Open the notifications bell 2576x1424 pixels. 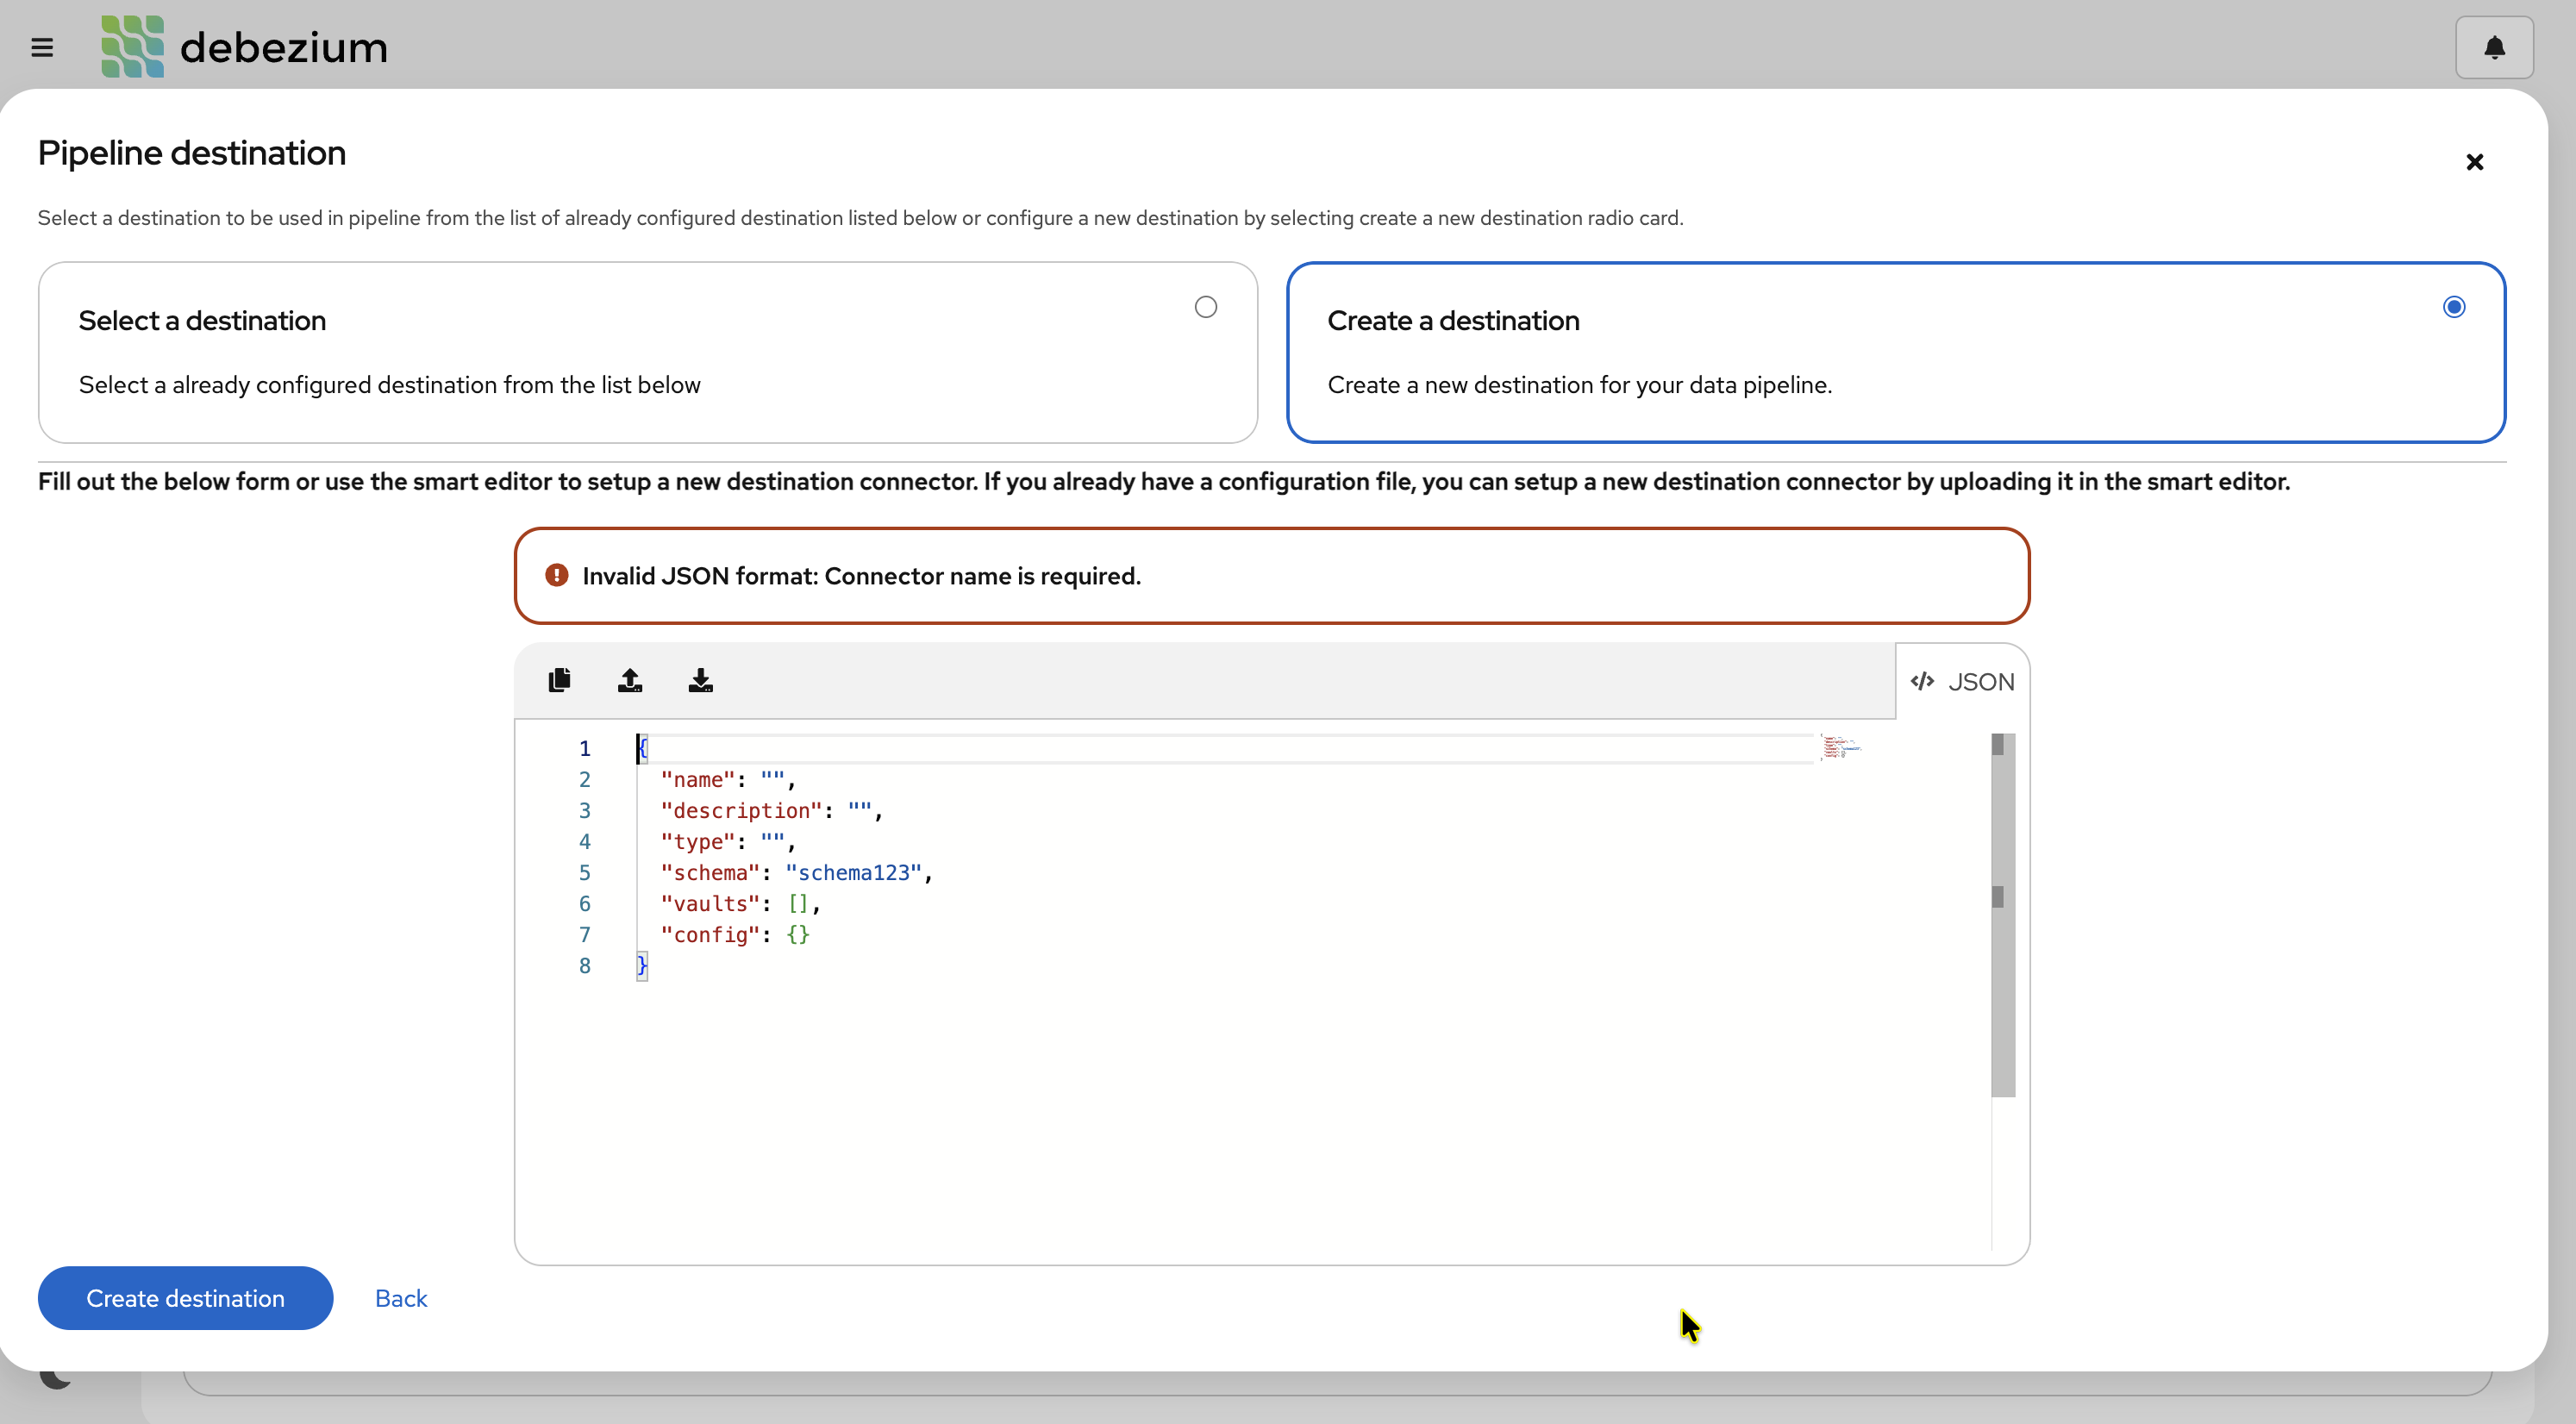coord(2493,47)
